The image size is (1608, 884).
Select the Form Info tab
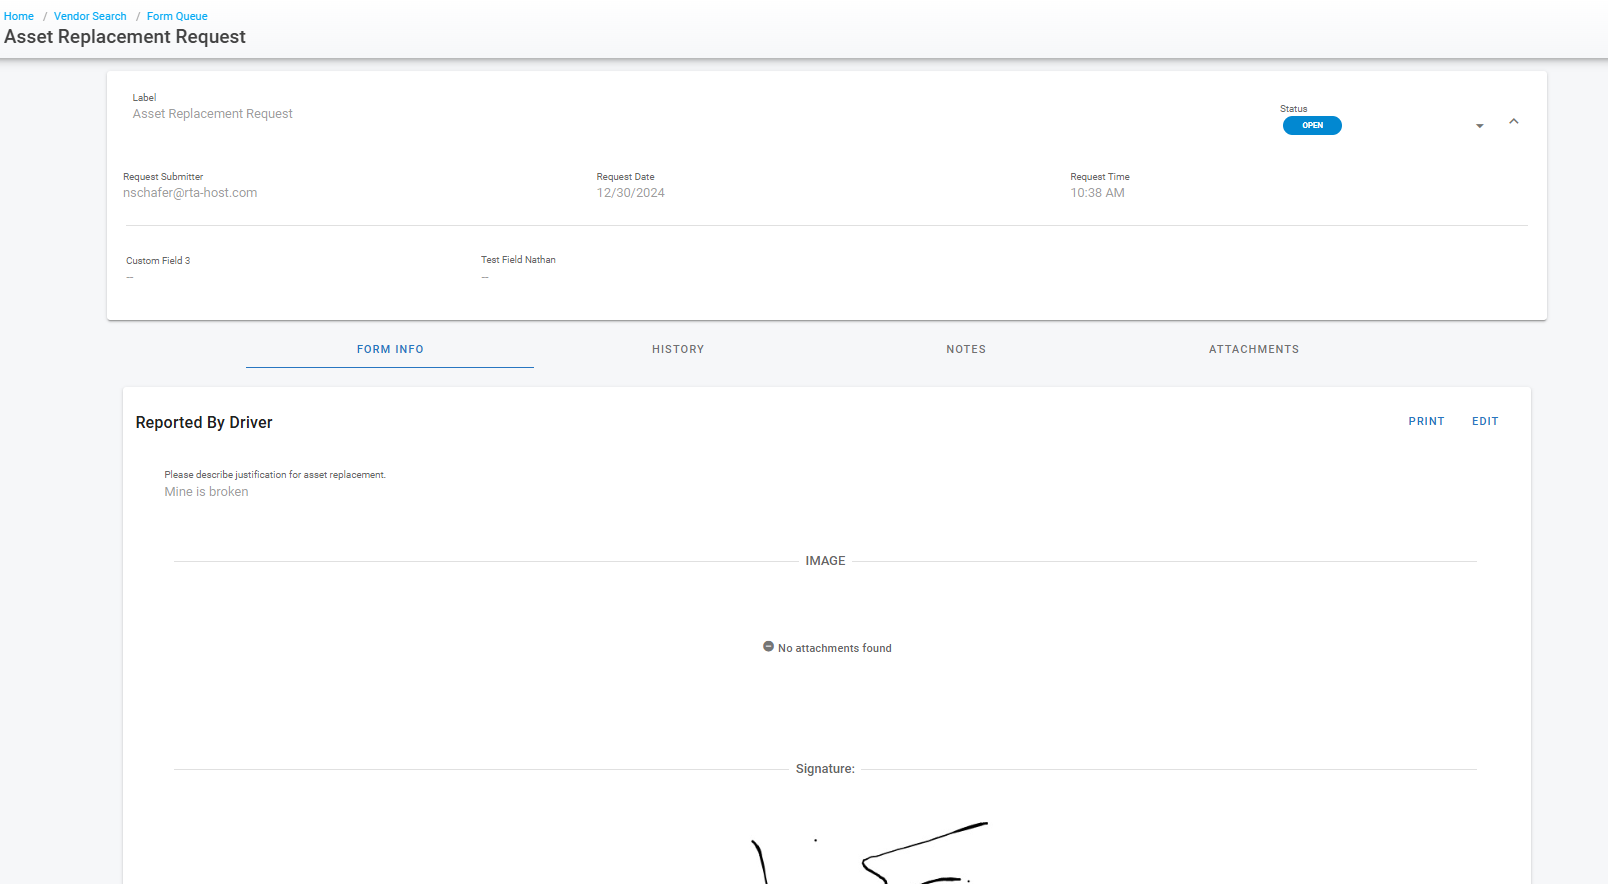point(390,350)
